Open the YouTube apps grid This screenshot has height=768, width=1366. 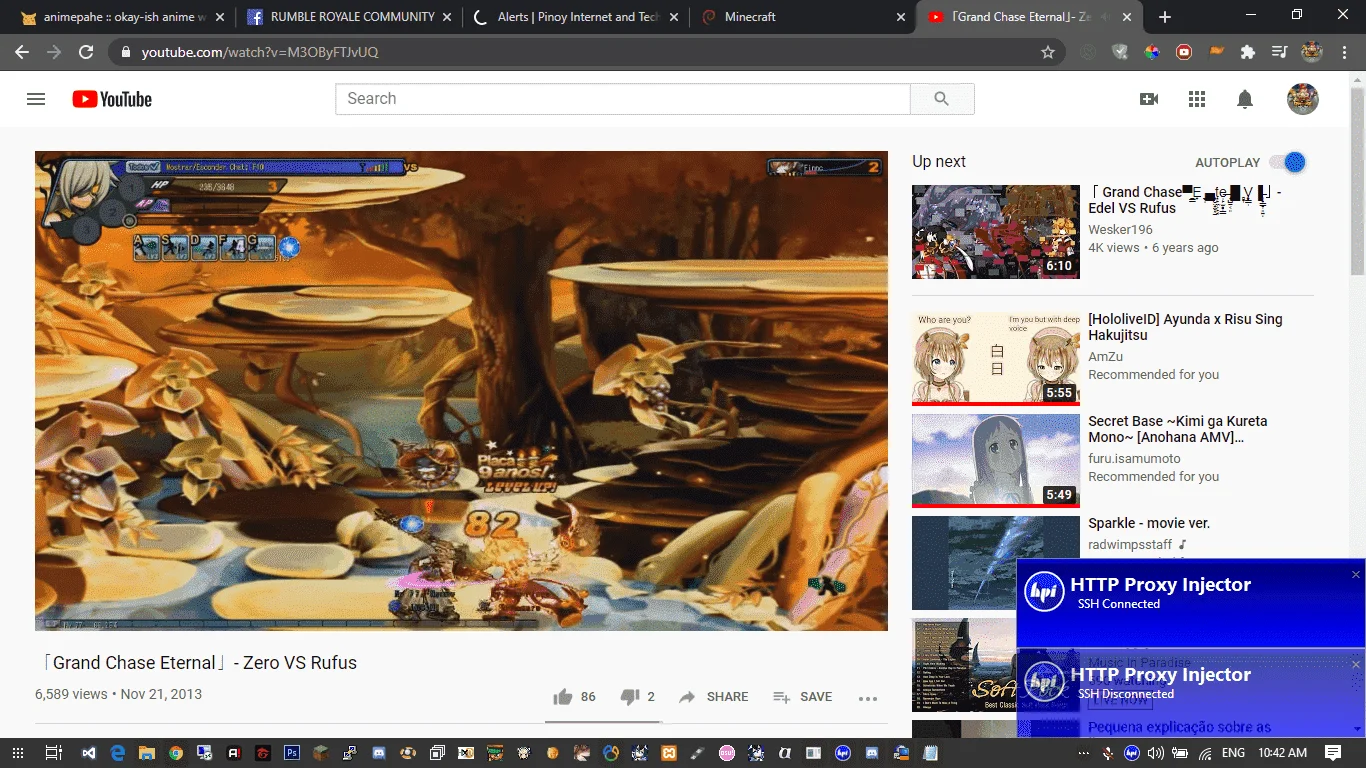tap(1197, 99)
